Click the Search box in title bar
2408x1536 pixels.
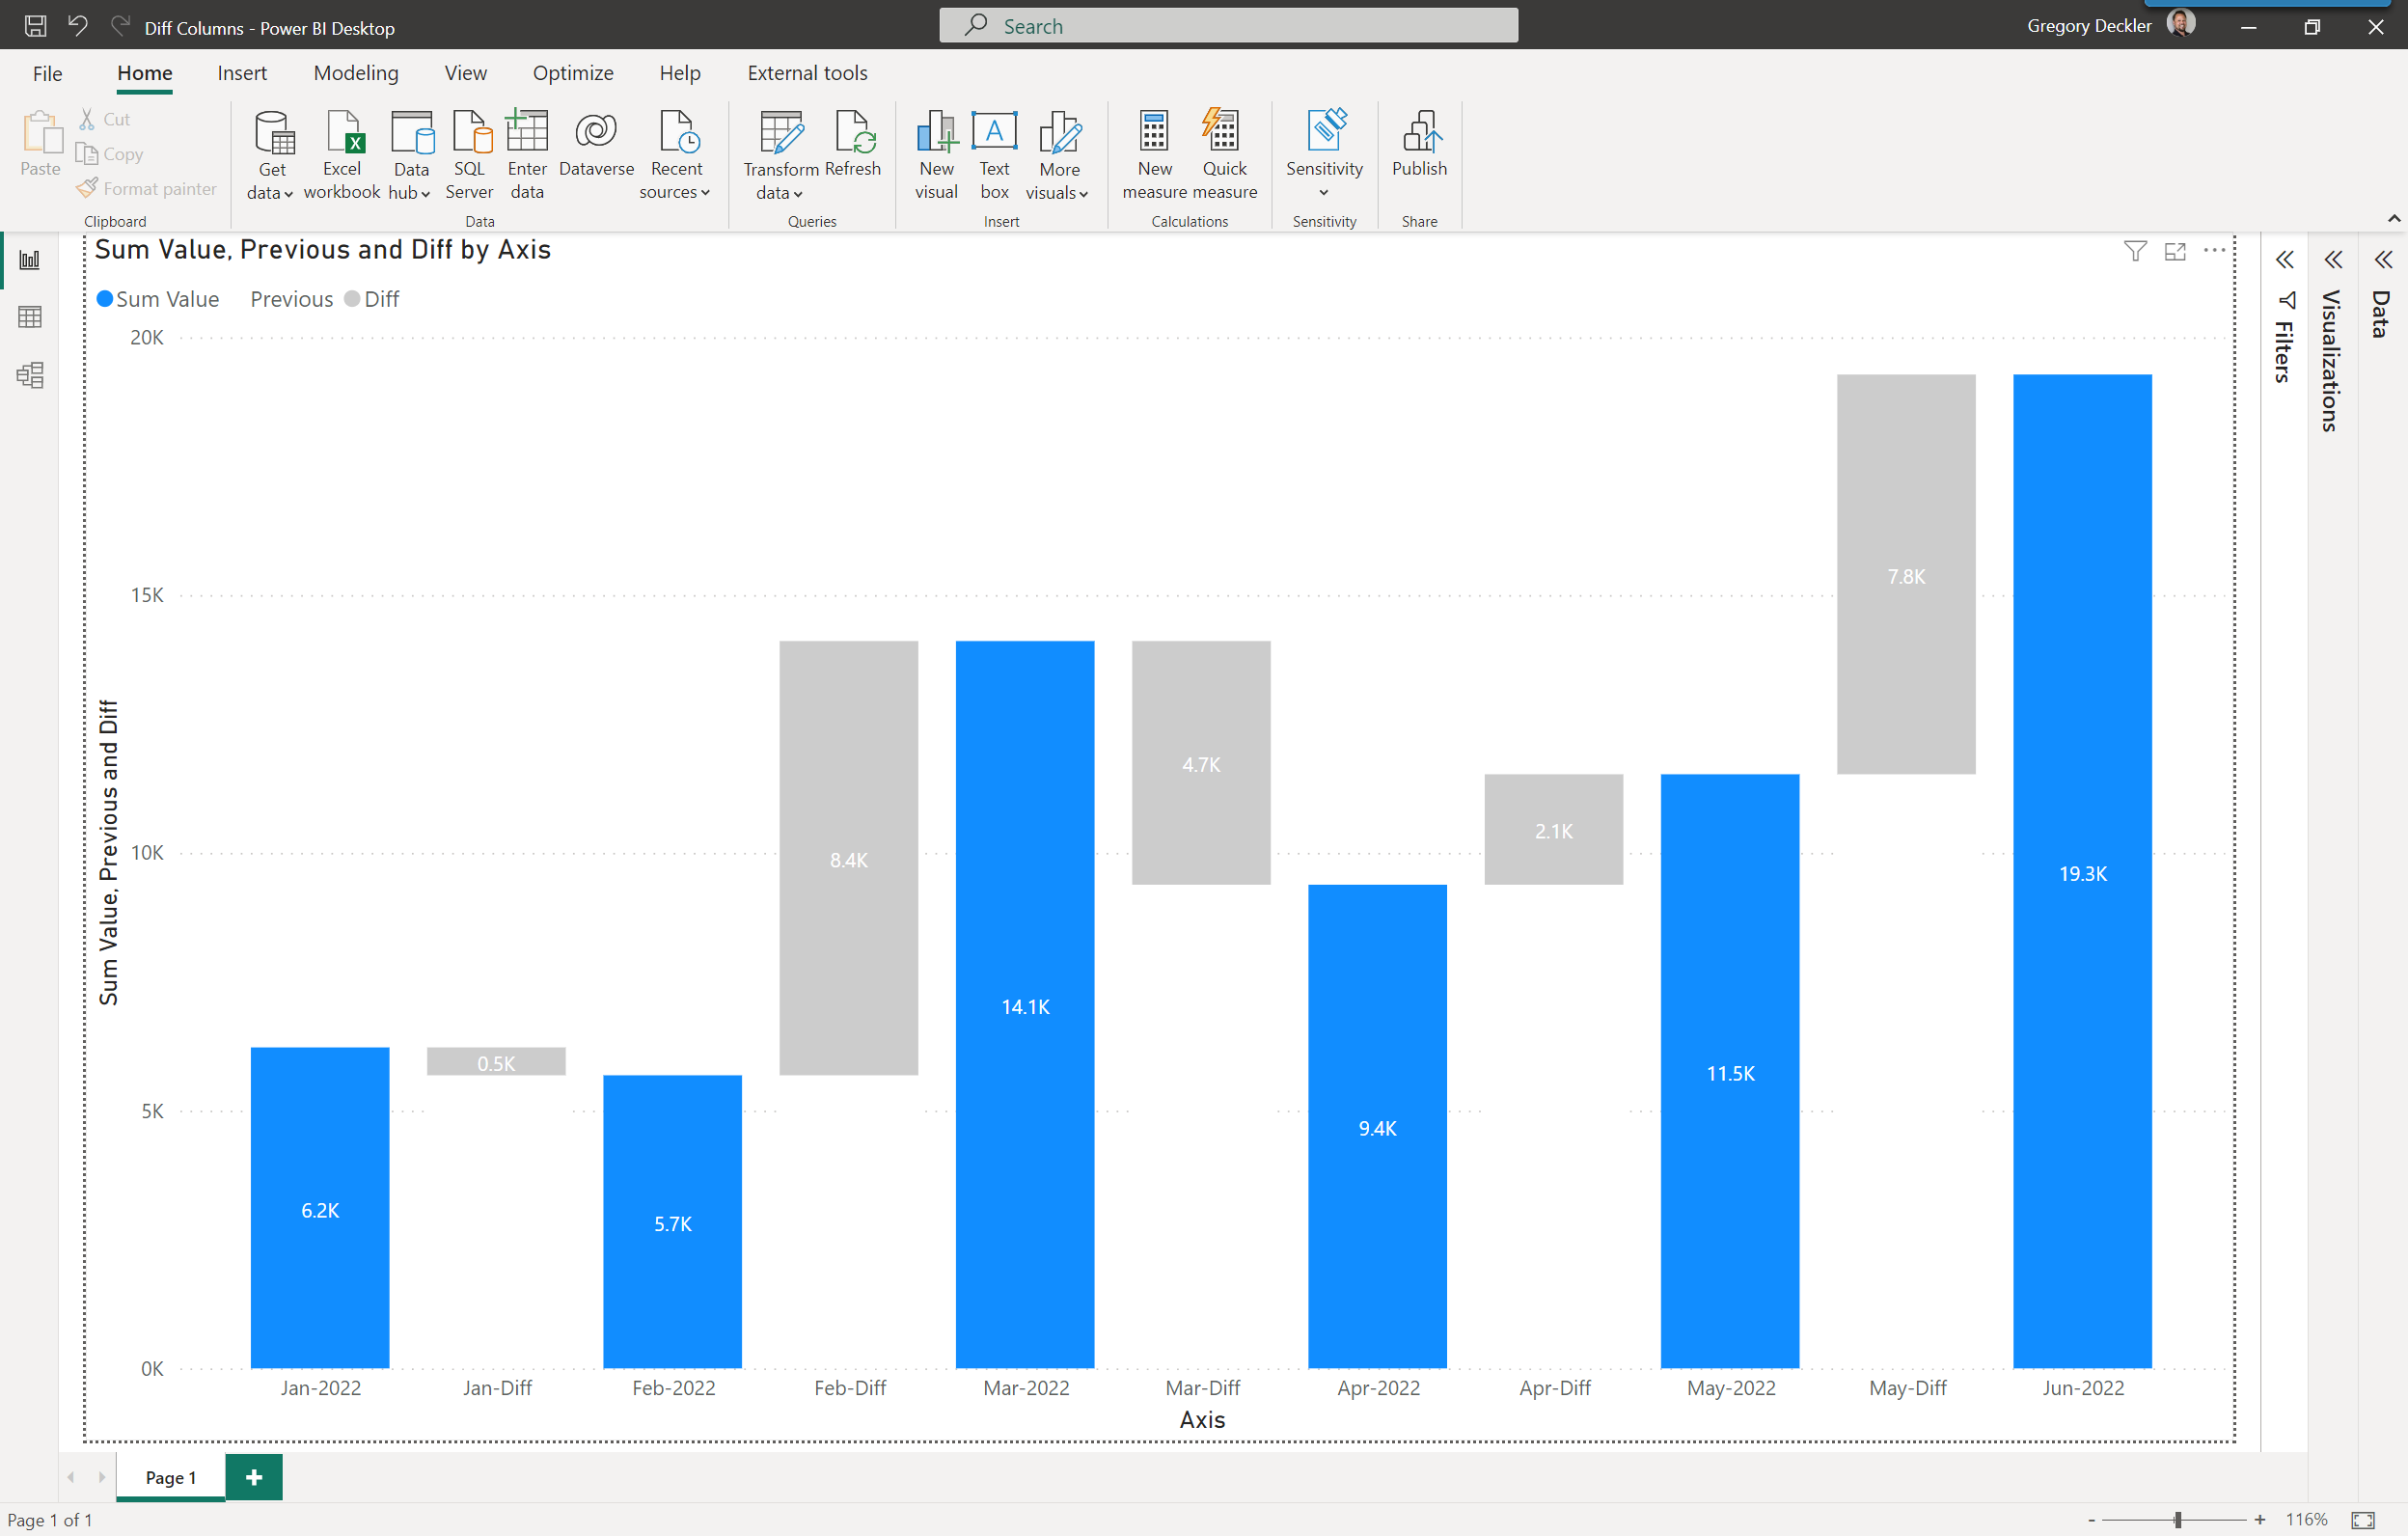1228,25
